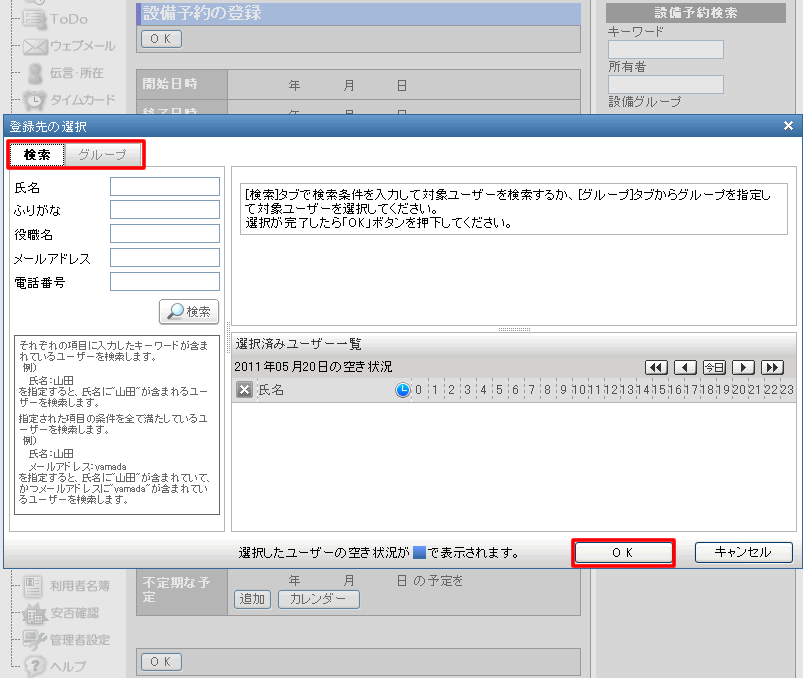Image resolution: width=803 pixels, height=678 pixels.
Task: Click the 電話番号 input field
Action: click(165, 282)
